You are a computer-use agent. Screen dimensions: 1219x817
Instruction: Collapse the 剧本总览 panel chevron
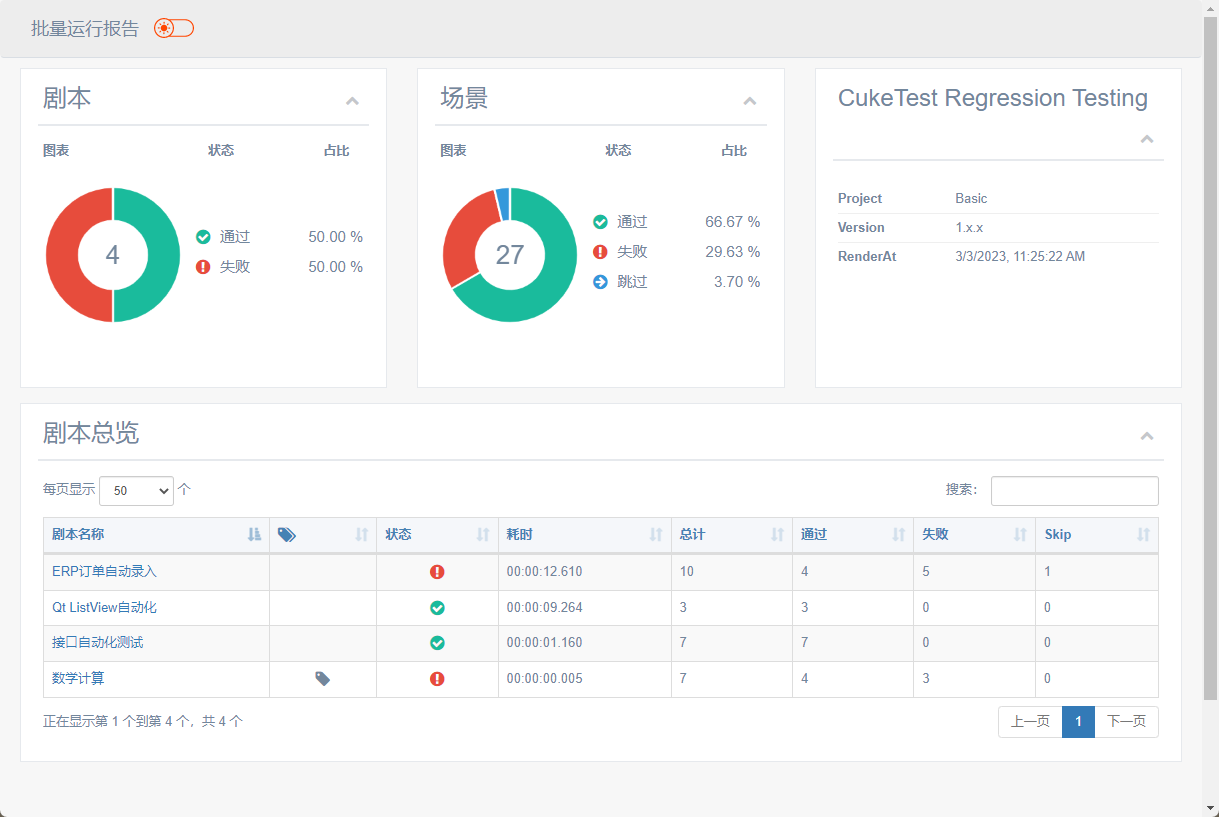click(1147, 436)
